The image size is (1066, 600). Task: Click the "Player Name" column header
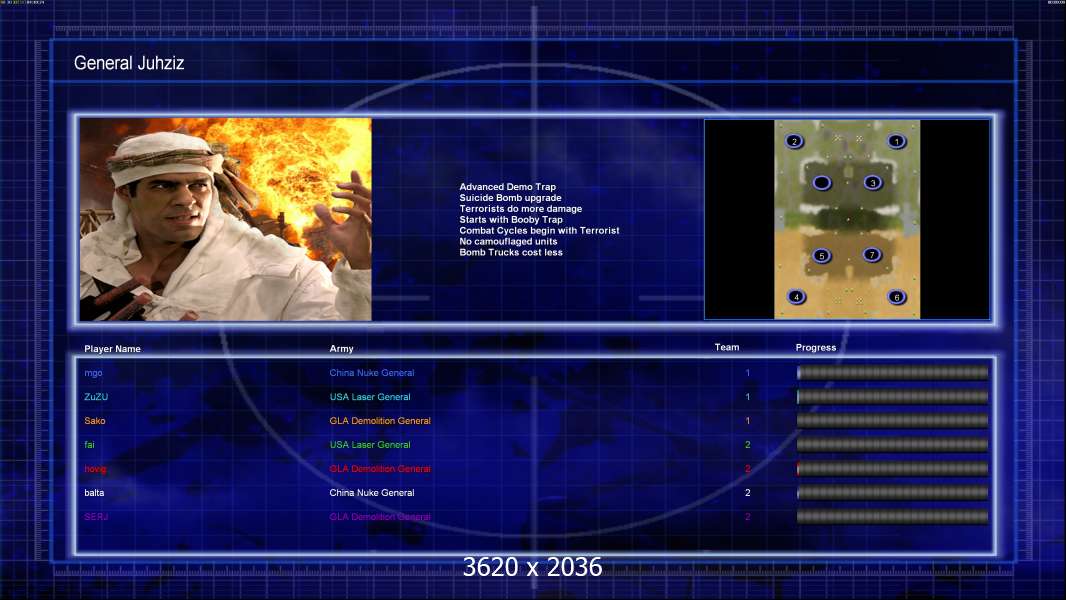tap(112, 349)
